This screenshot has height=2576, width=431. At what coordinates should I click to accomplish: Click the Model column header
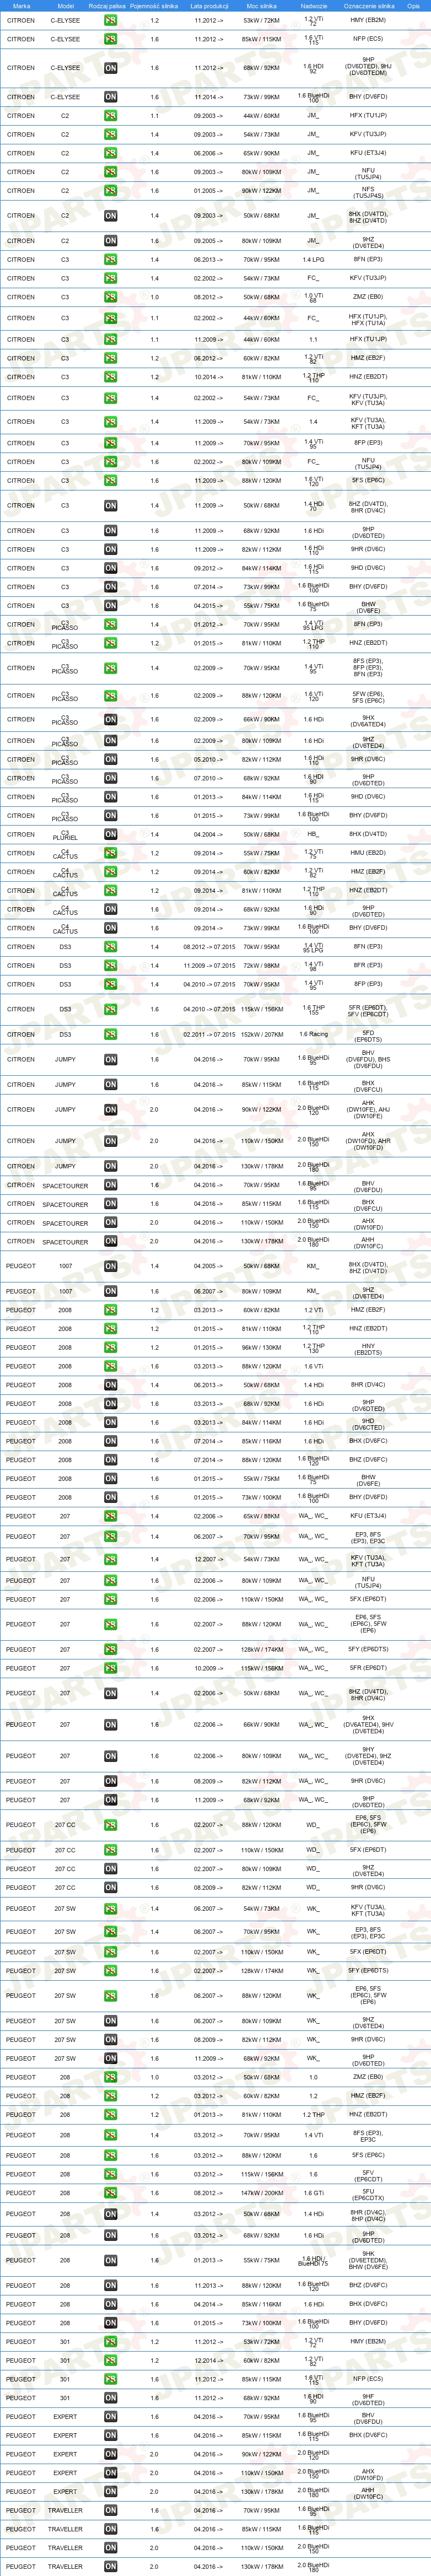66,6
